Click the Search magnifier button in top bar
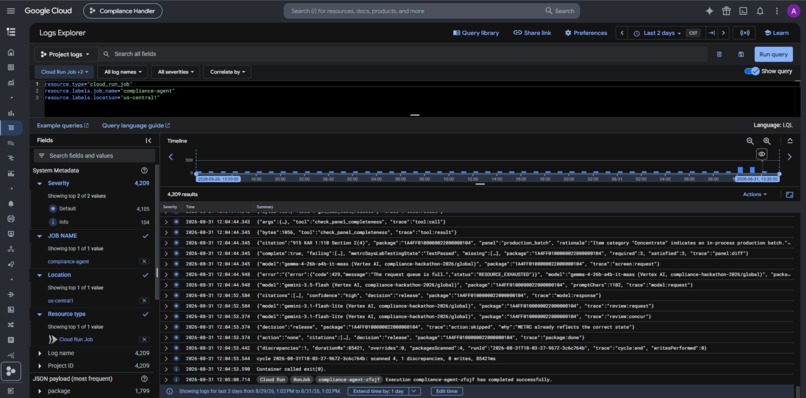Screen dimensions: 806x398 click(560, 11)
